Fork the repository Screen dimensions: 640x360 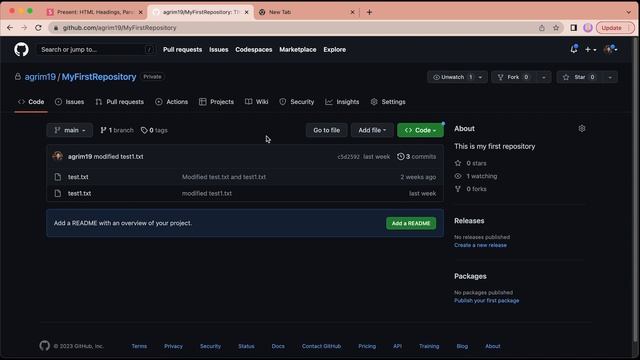click(514, 77)
